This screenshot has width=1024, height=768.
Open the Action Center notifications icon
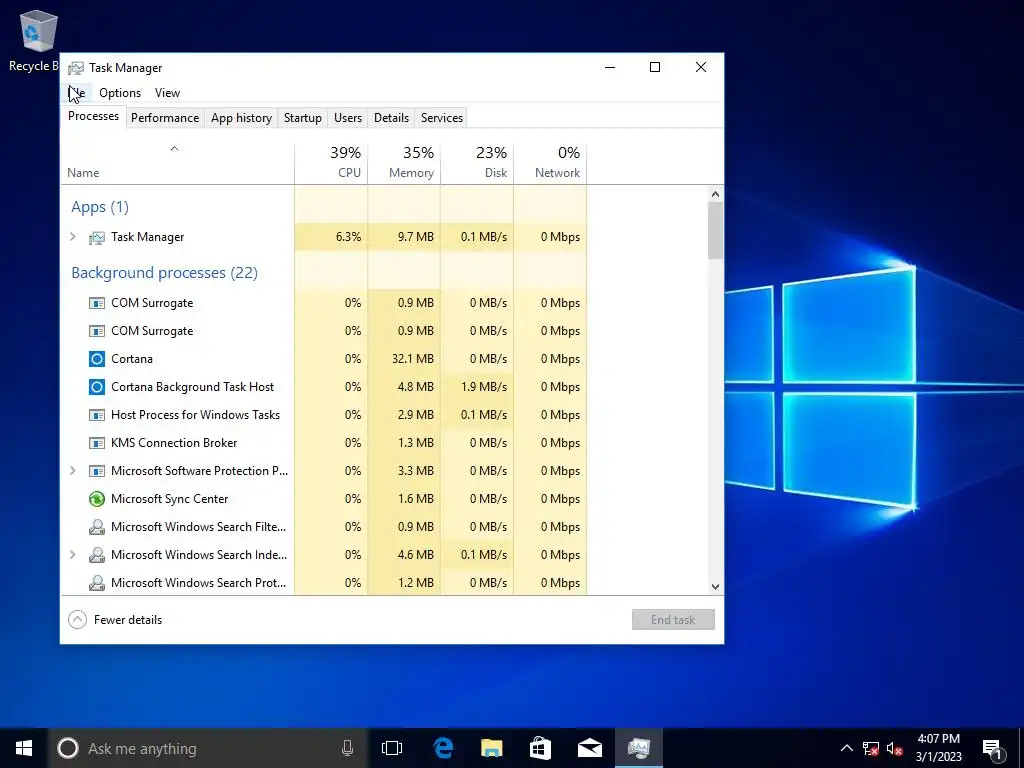click(x=991, y=748)
